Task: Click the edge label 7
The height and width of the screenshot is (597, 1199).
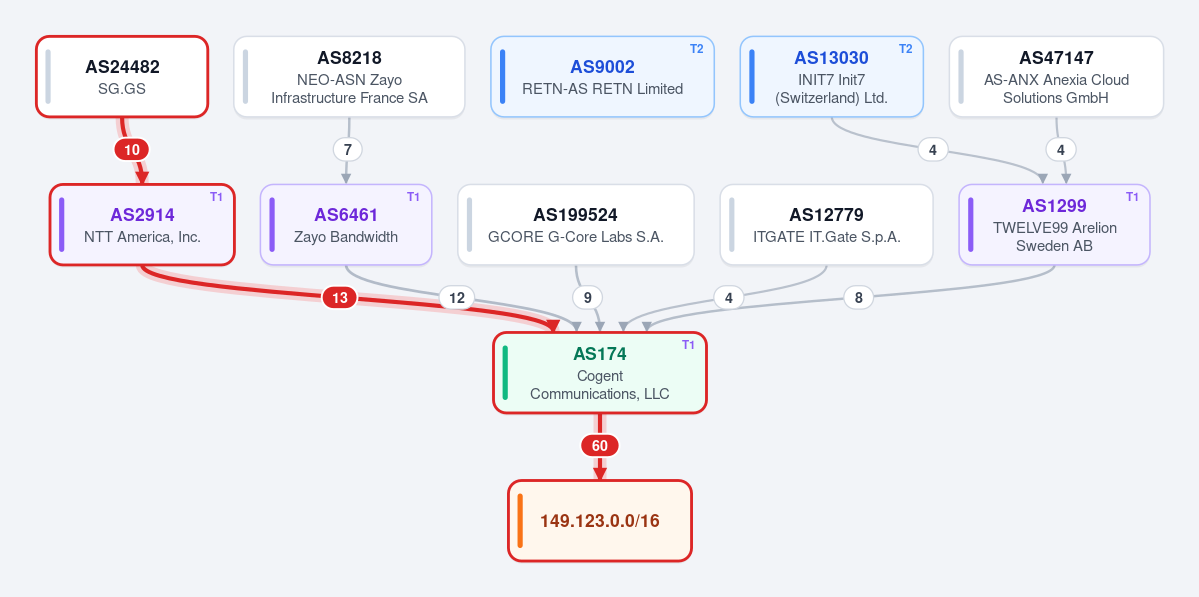Action: pyautogui.click(x=348, y=150)
